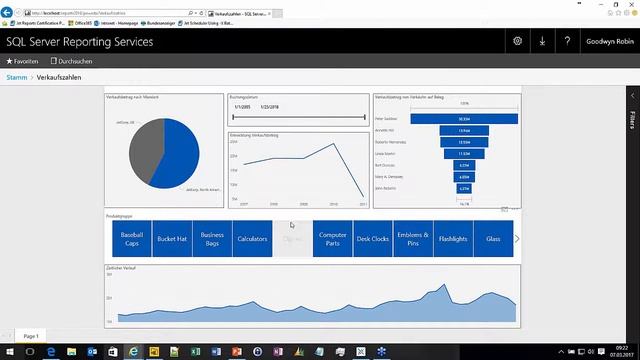Click the start date 1/1/2005 field
Viewport: 640px width, 360px height.
[242, 107]
